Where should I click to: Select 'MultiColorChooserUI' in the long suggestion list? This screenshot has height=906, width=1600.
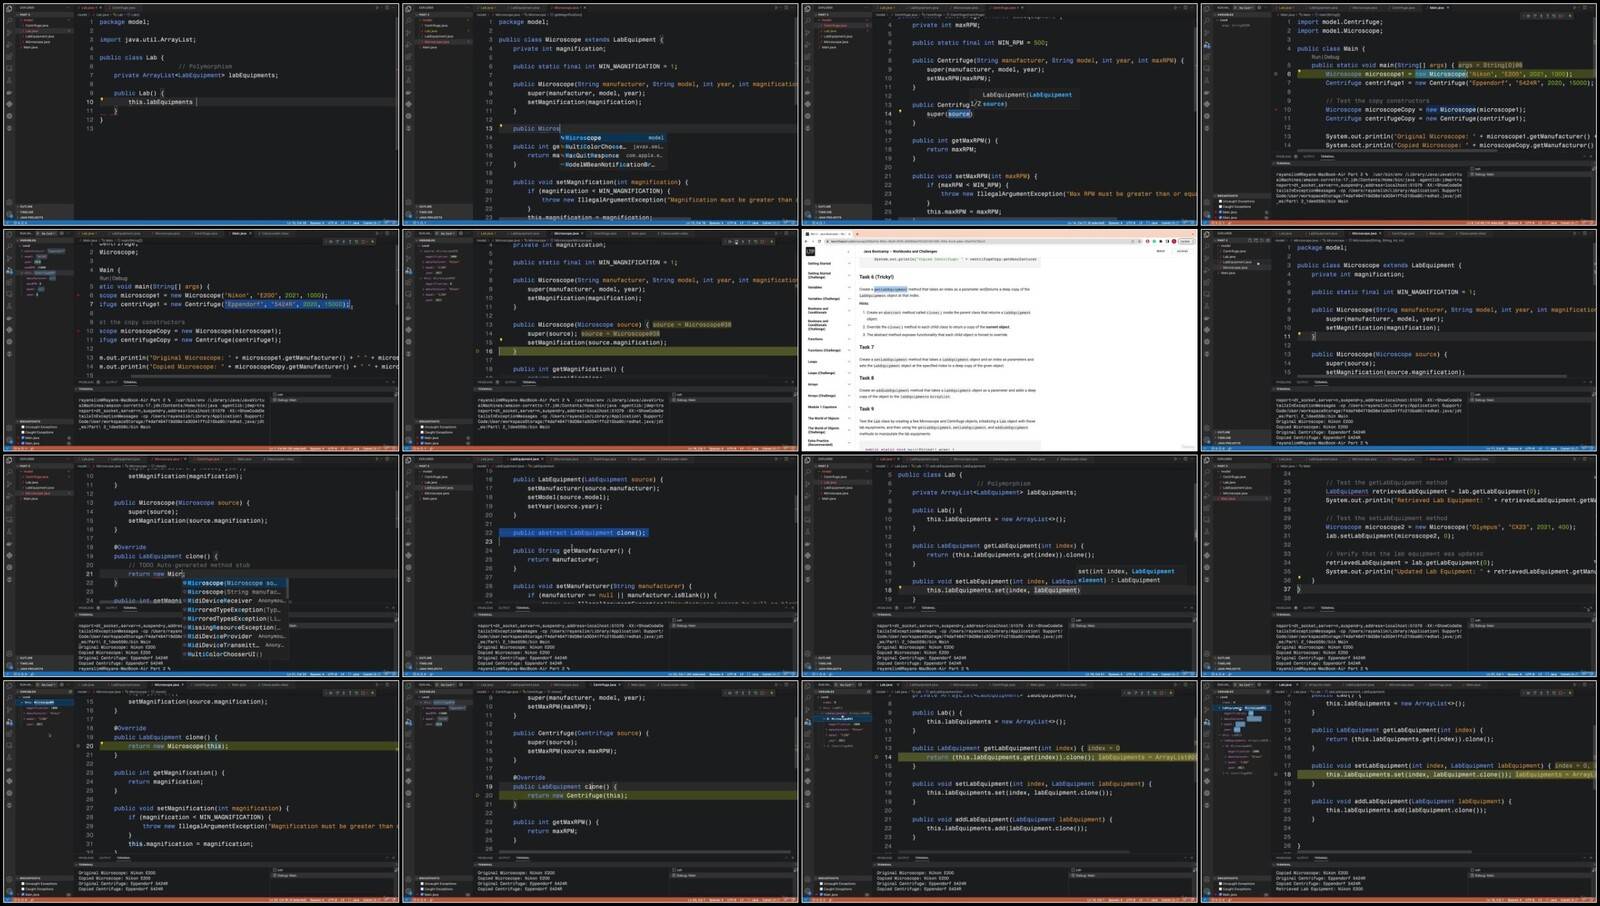click(235, 654)
